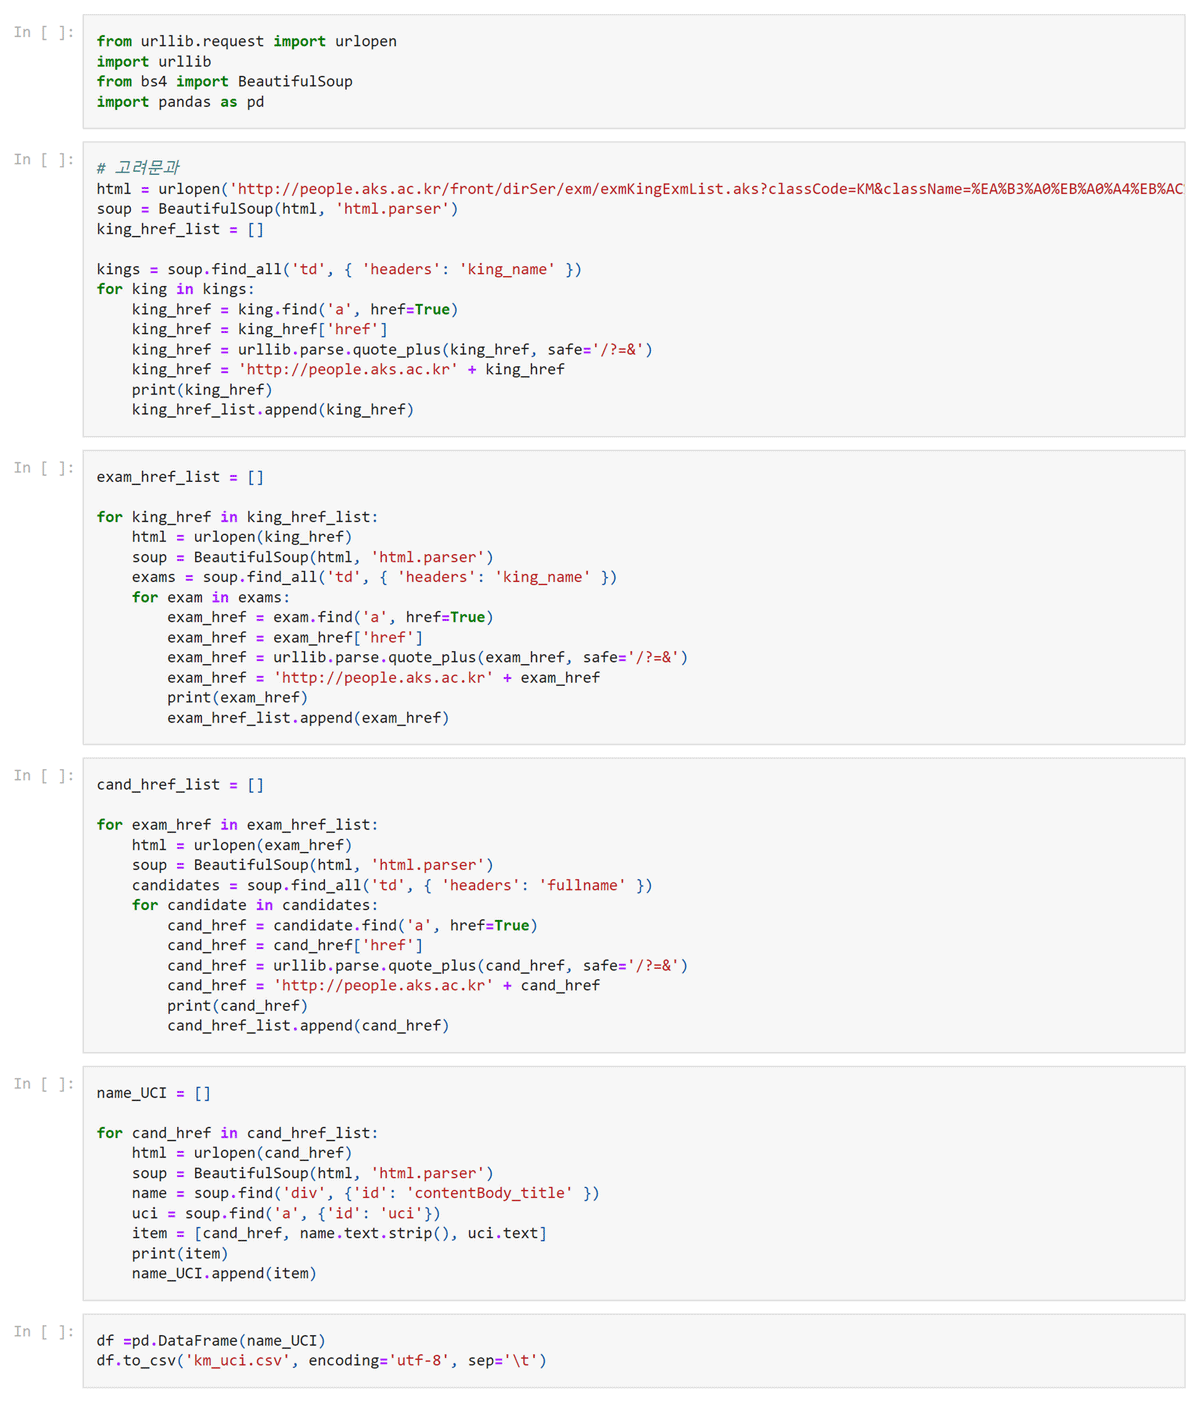This screenshot has height=1403, width=1200.
Task: Click In [ ] prompt beside cand_href_list cell
Action: (43, 776)
